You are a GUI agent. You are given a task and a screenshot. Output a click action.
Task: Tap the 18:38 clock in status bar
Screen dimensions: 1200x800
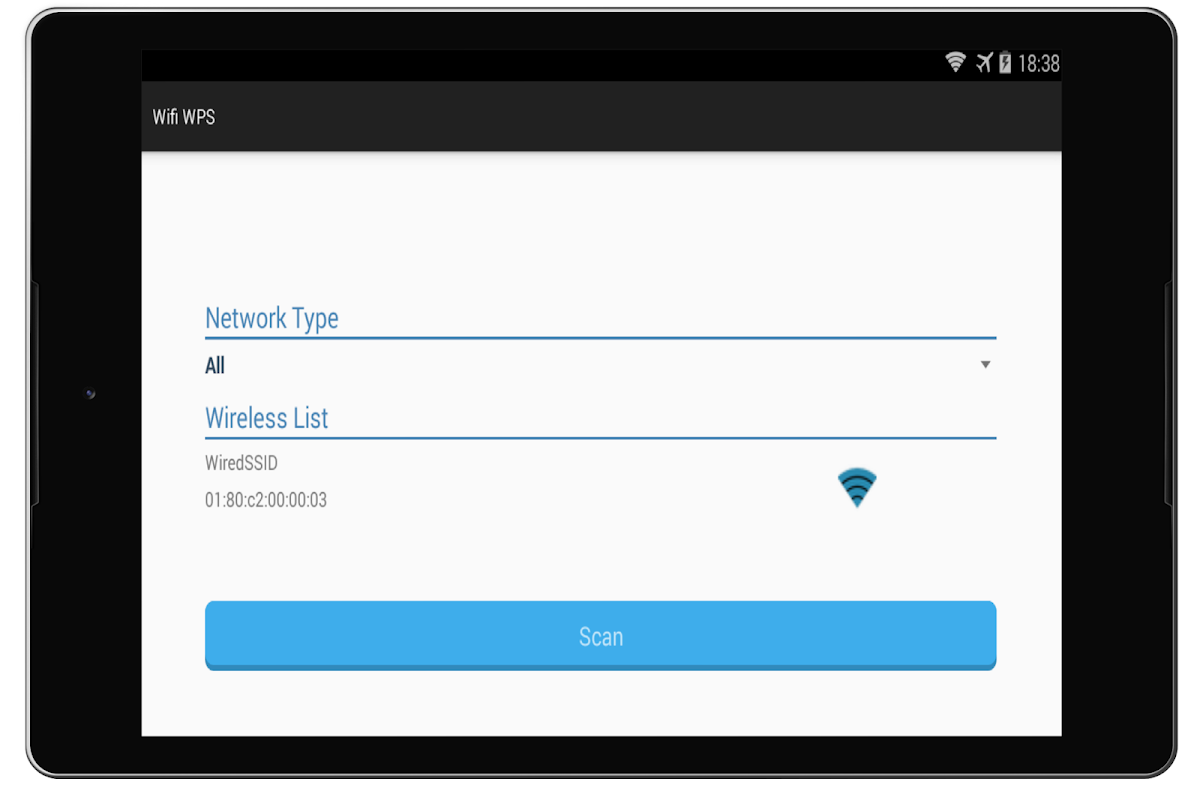pyautogui.click(x=1039, y=64)
